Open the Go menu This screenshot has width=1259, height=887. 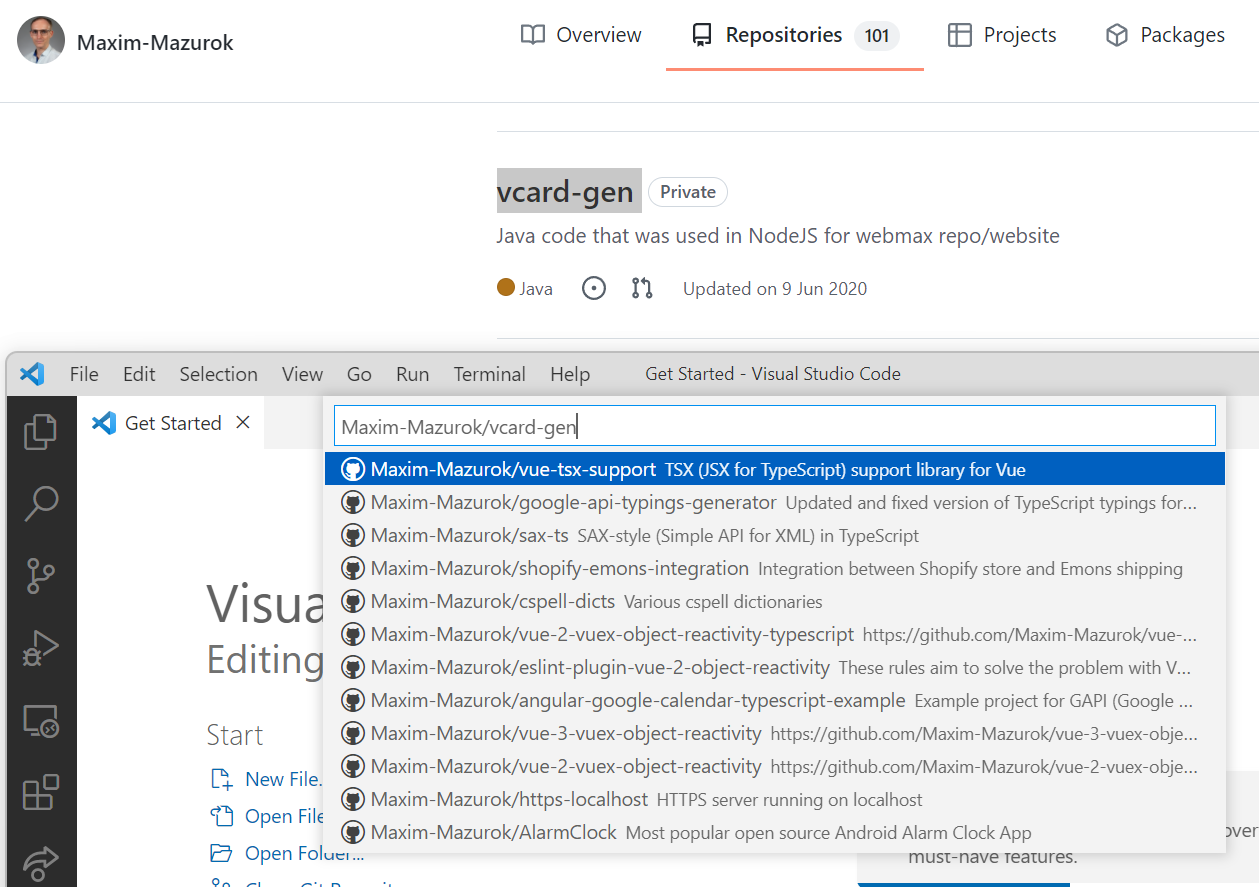point(359,374)
